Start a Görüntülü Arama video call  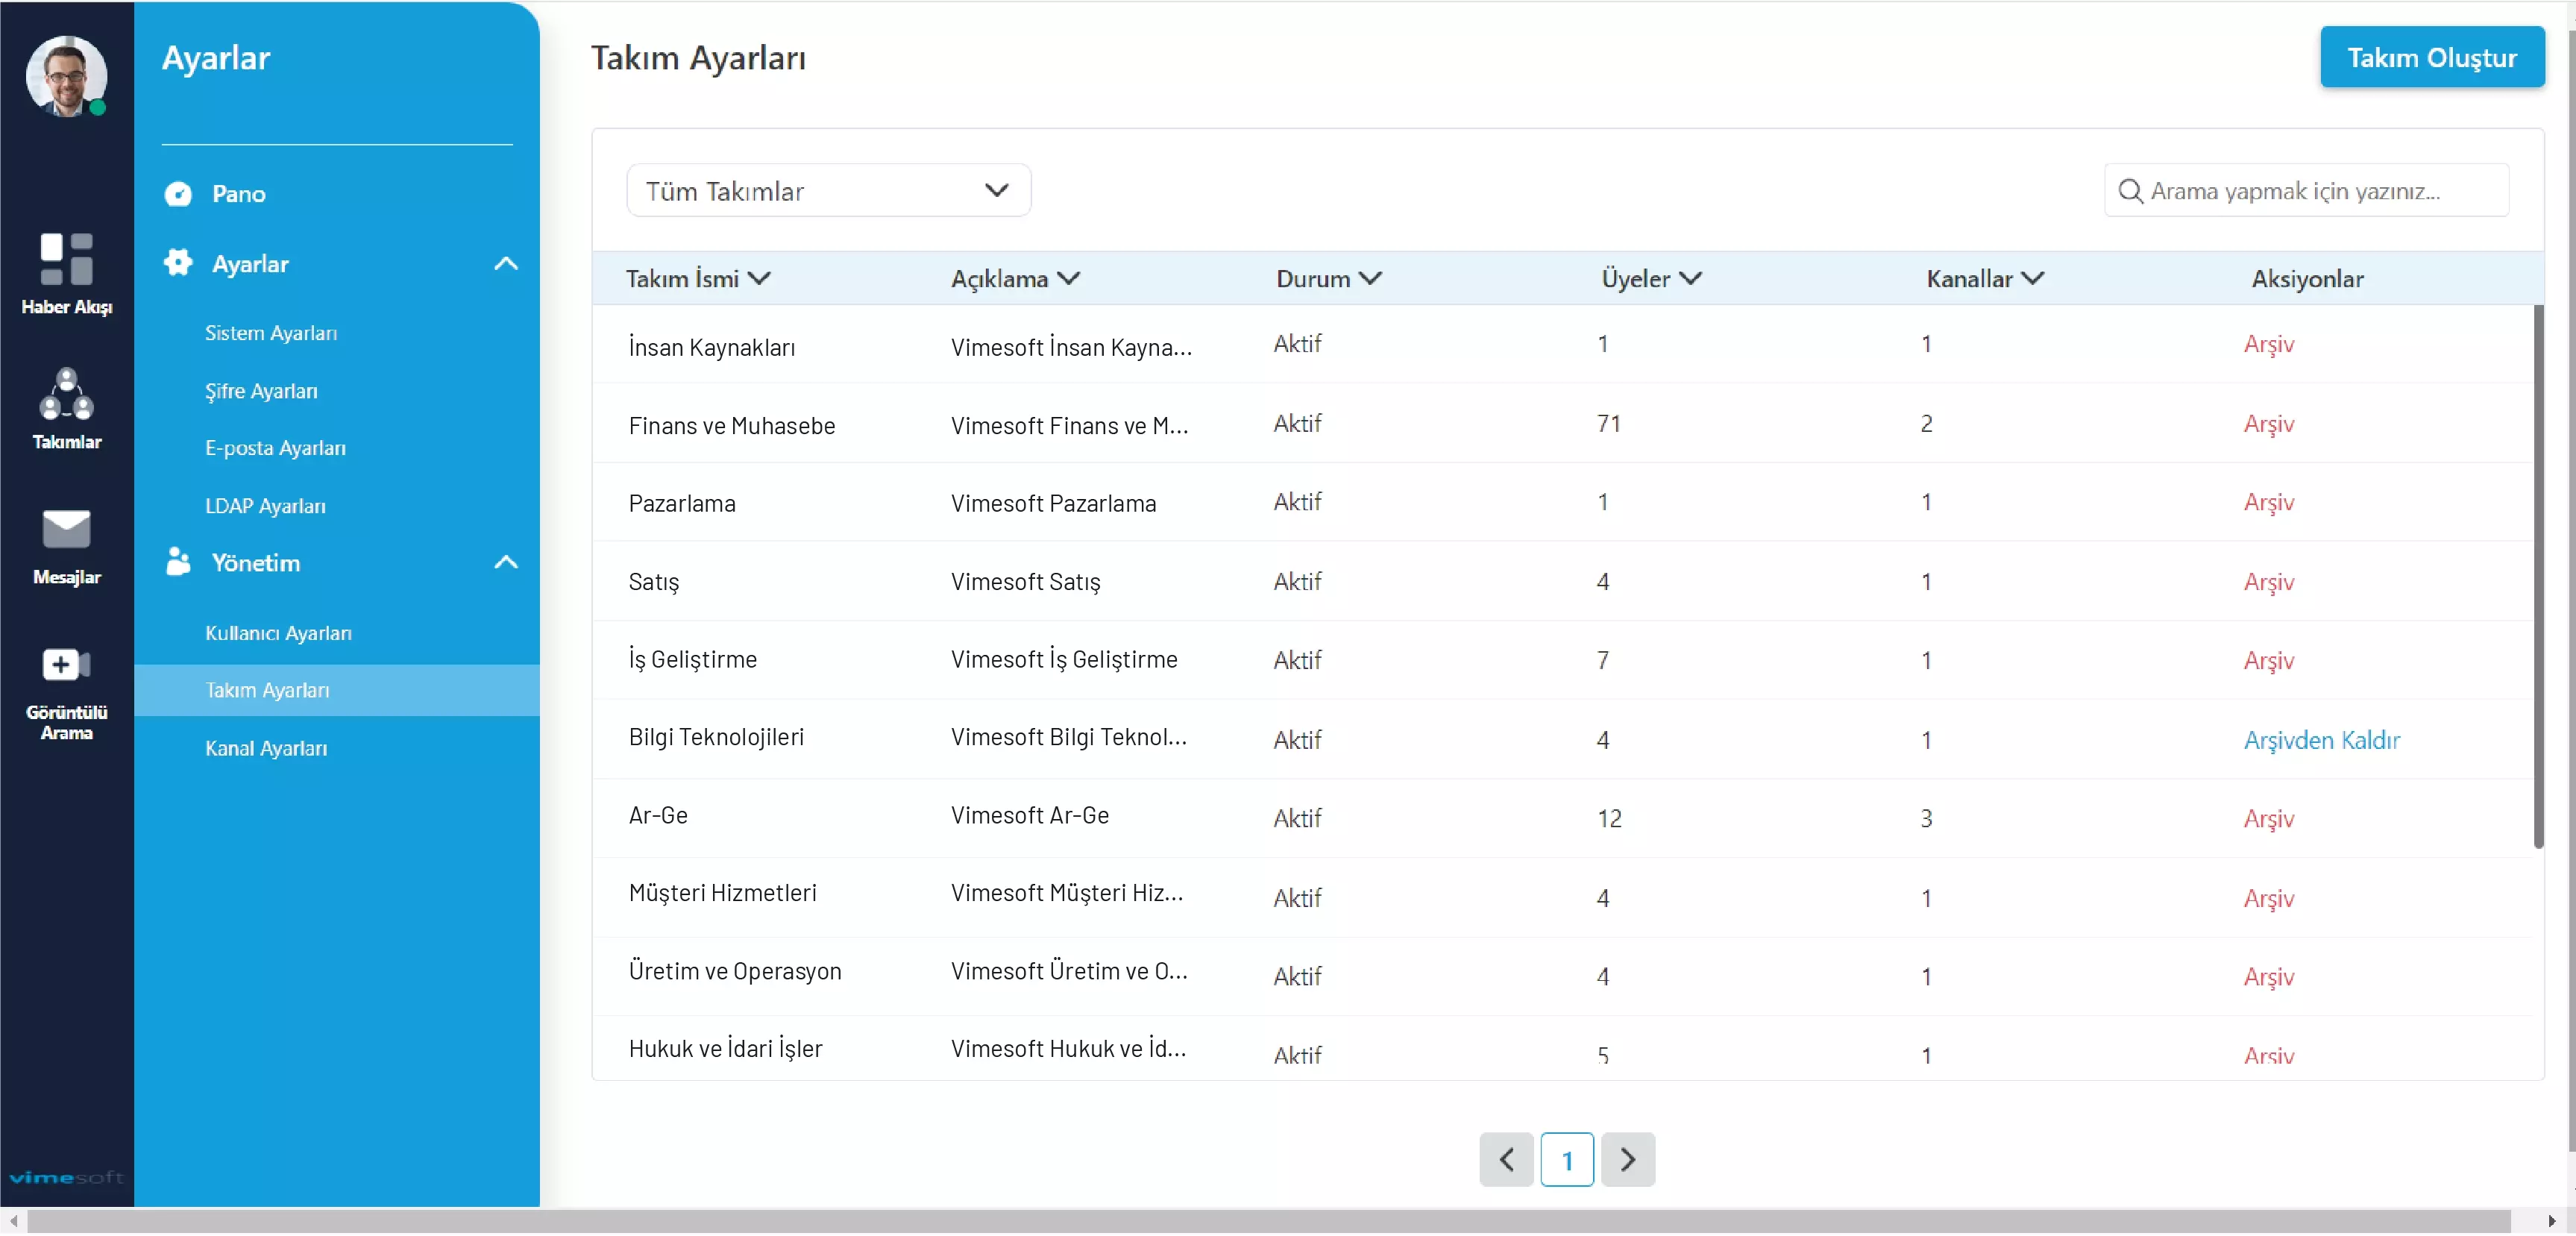coord(66,665)
